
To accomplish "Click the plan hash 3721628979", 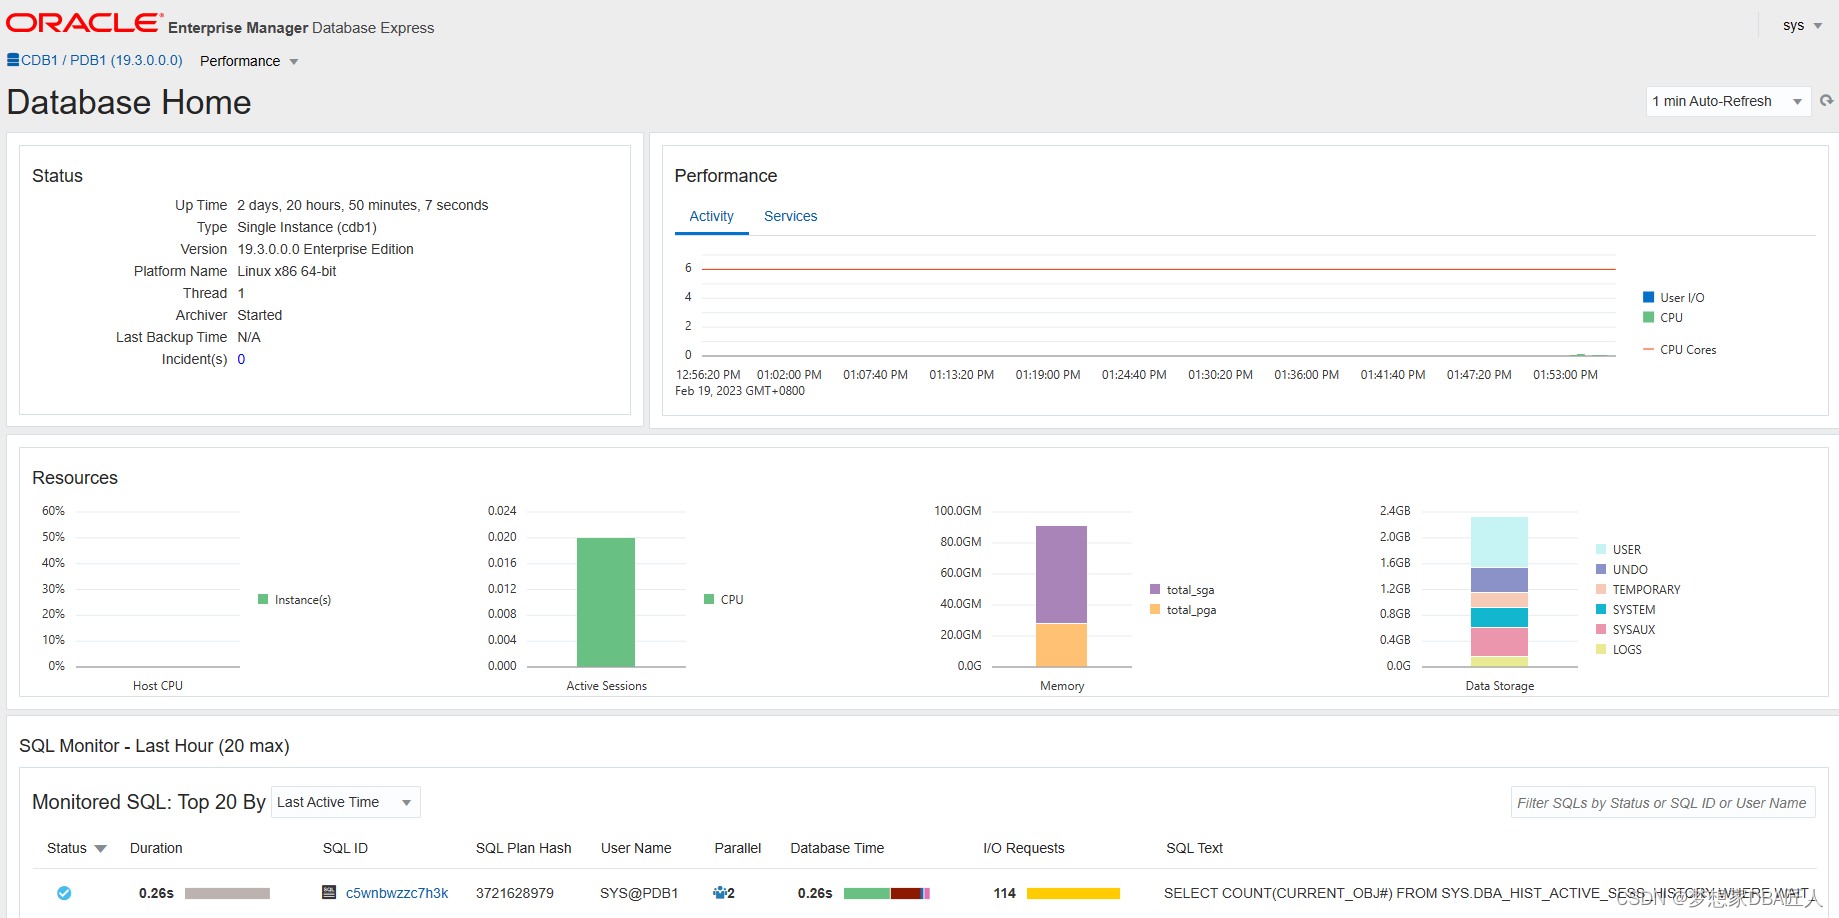I will (514, 893).
